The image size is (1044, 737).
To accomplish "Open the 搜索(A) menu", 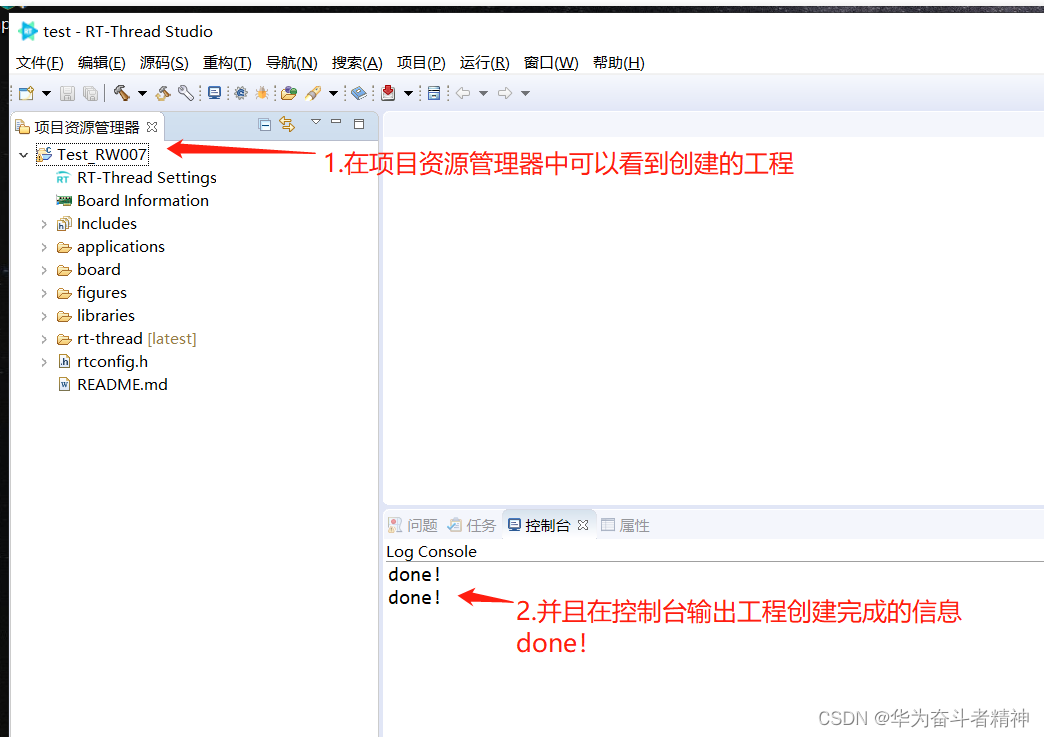I will [357, 63].
